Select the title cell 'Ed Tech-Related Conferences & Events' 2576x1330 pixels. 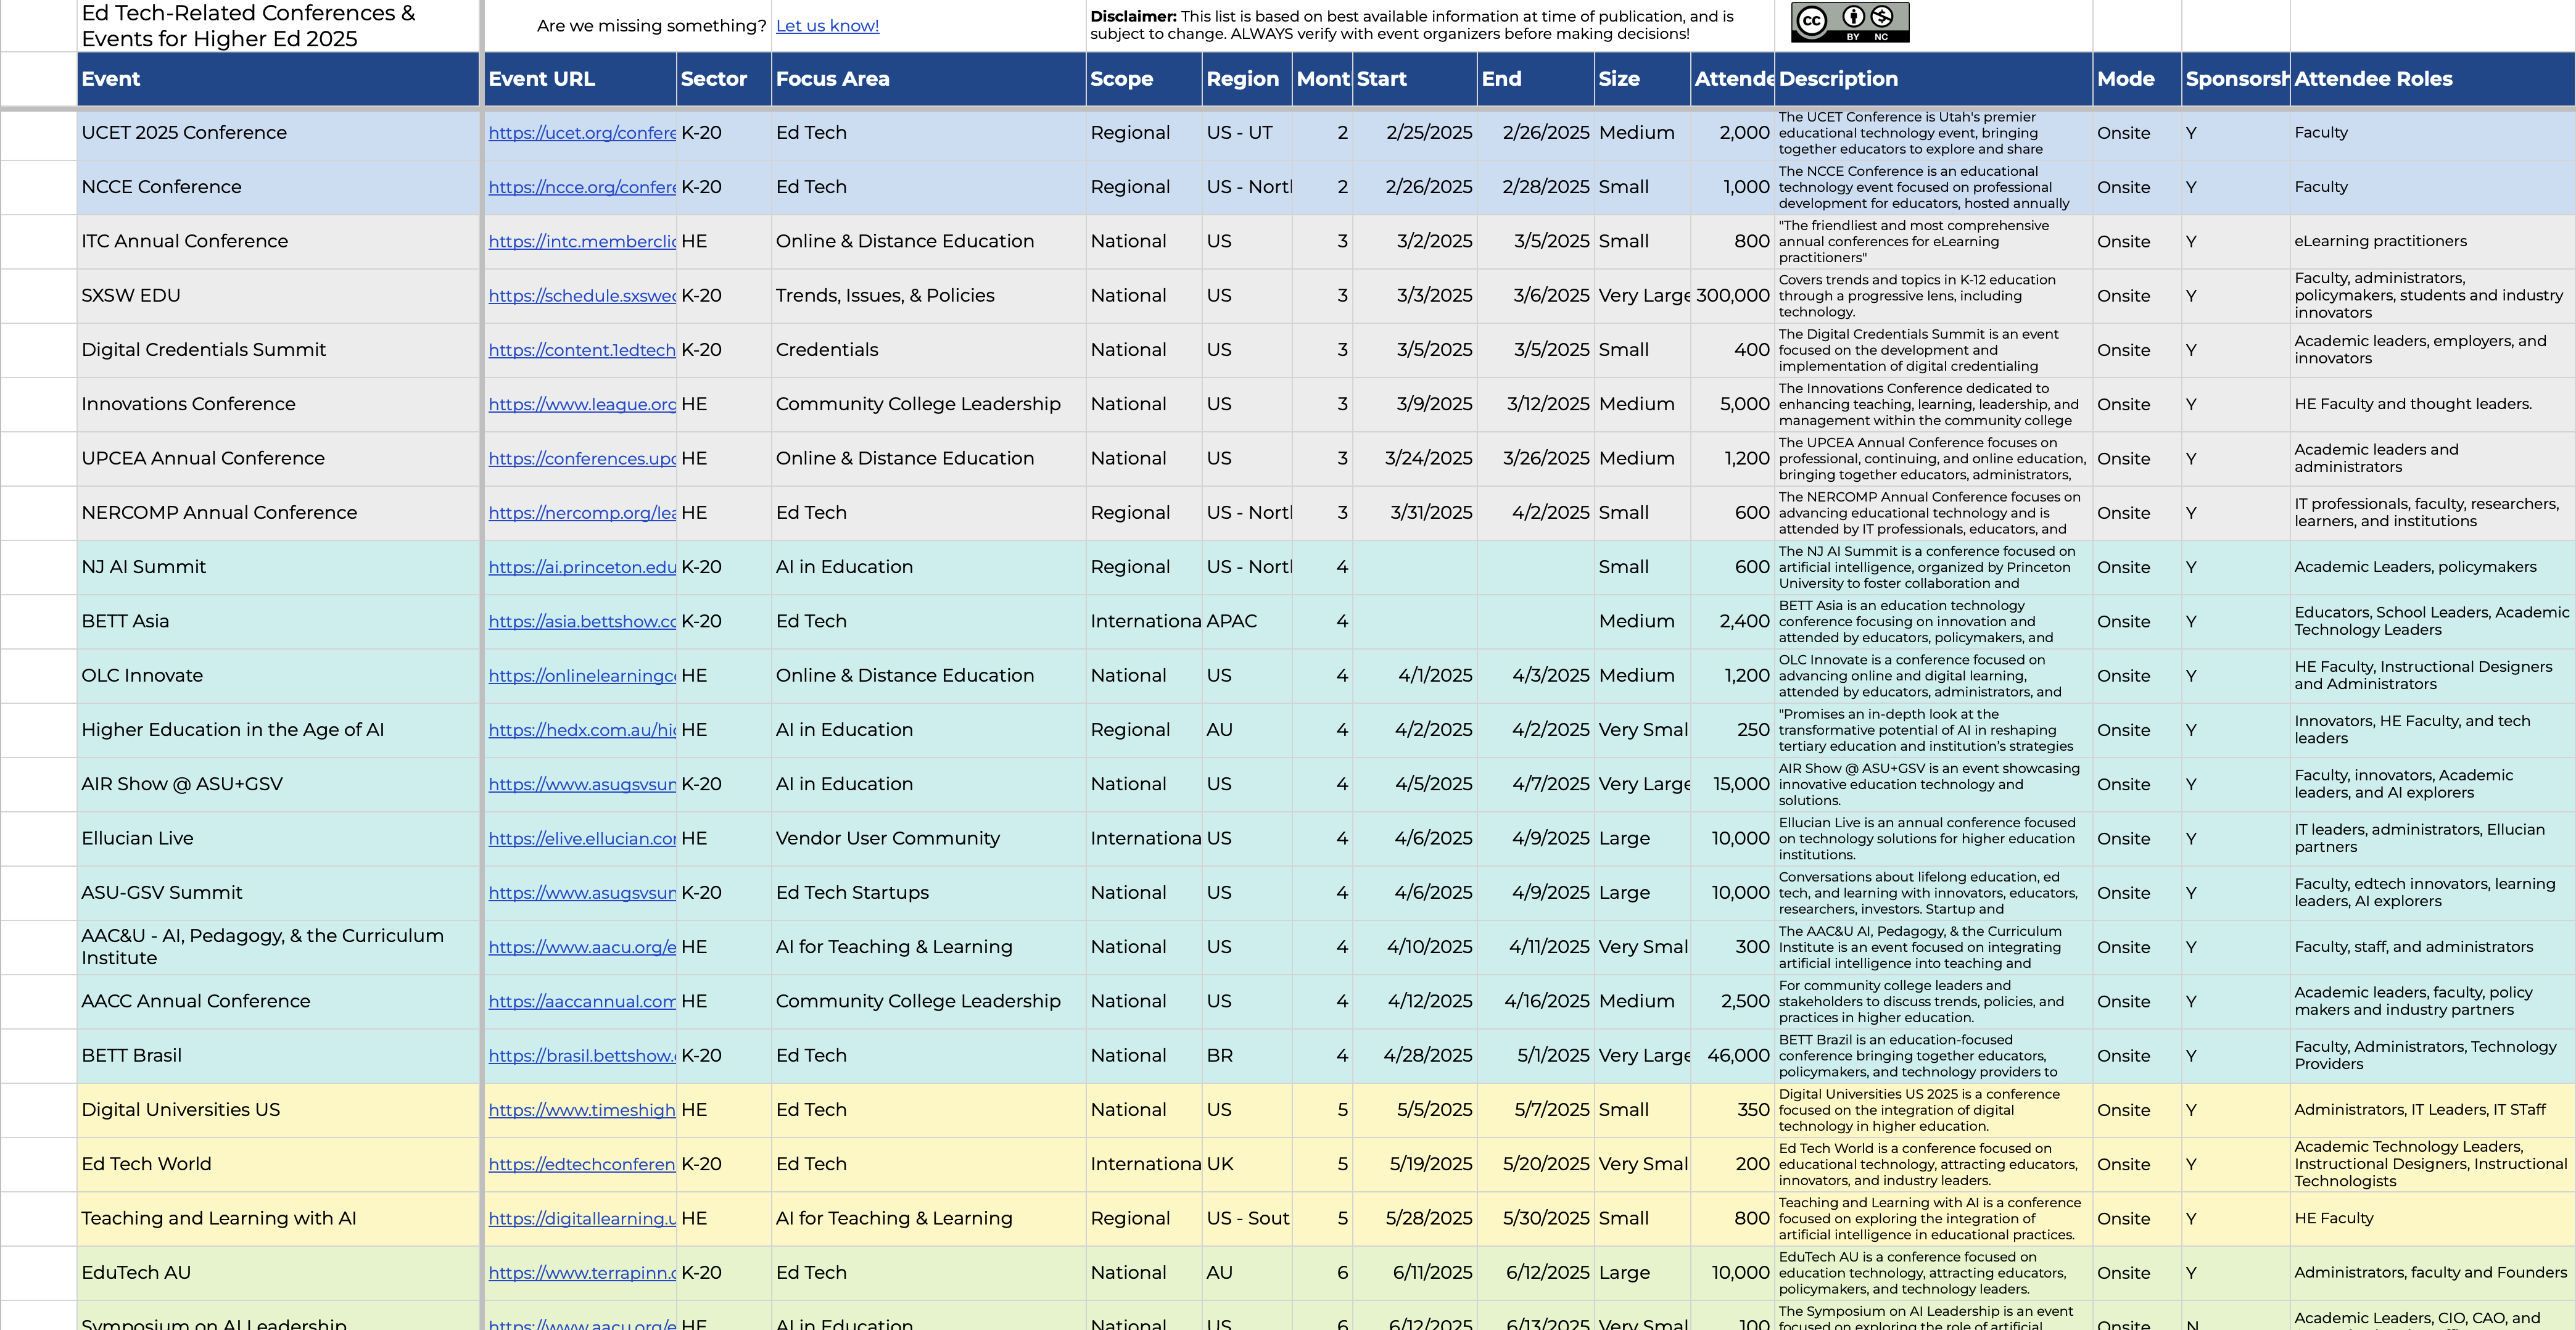click(x=278, y=26)
